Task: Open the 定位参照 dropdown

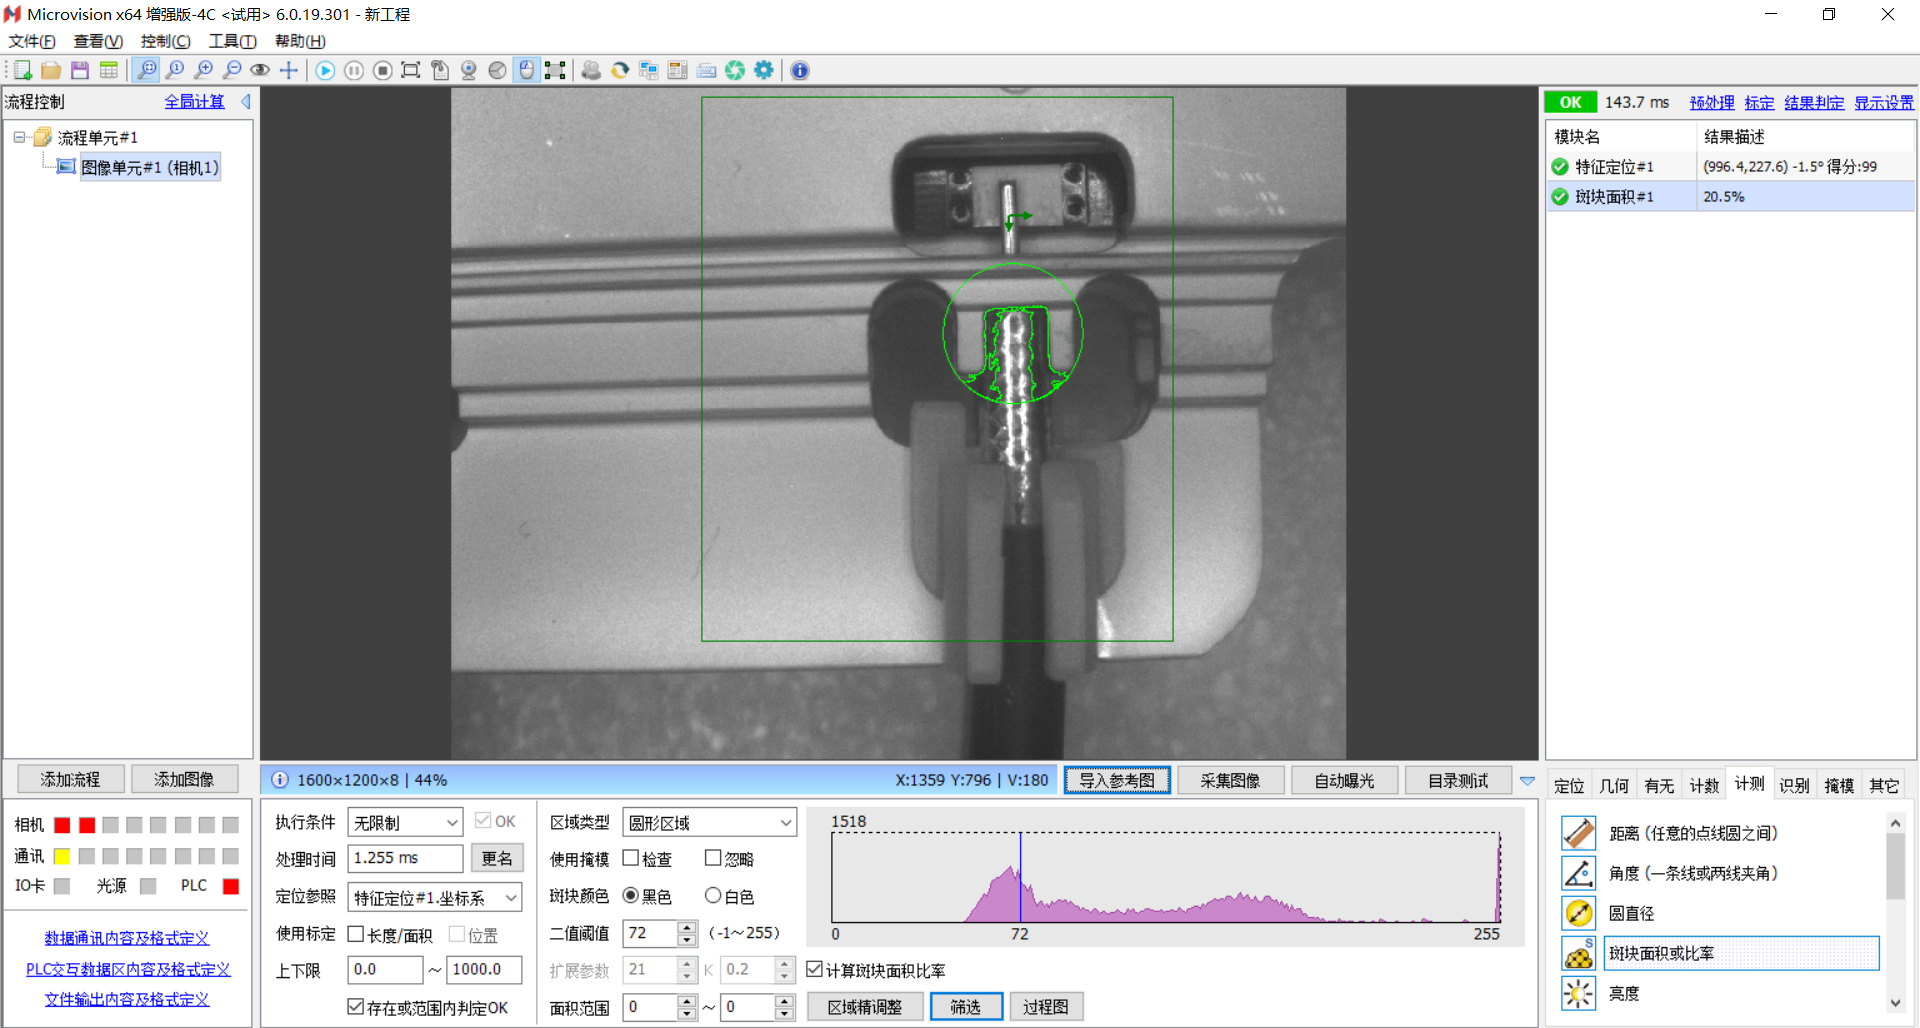Action: pyautogui.click(x=435, y=897)
